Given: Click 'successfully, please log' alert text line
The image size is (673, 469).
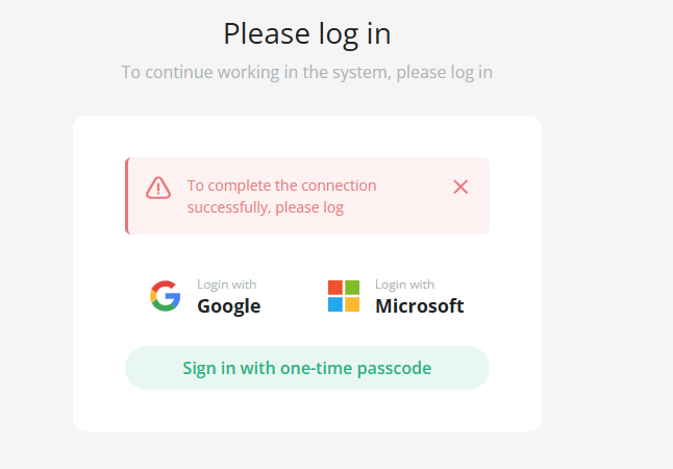Looking at the screenshot, I should [265, 208].
